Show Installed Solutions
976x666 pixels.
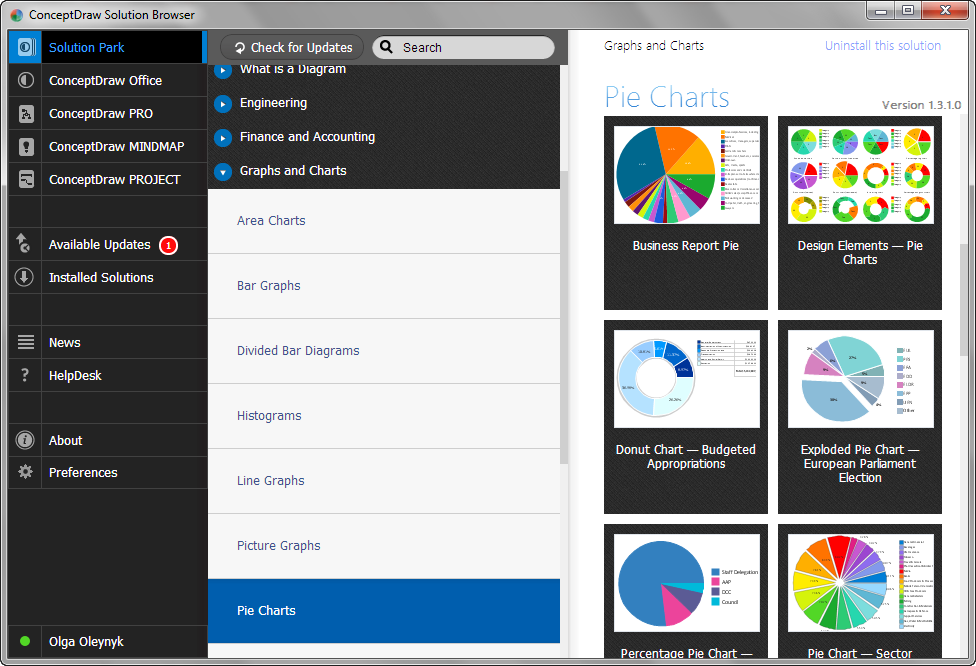click(107, 278)
